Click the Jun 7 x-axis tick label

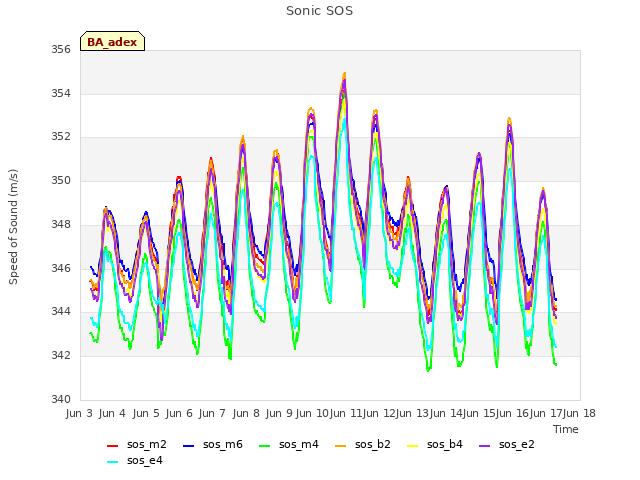click(x=212, y=413)
